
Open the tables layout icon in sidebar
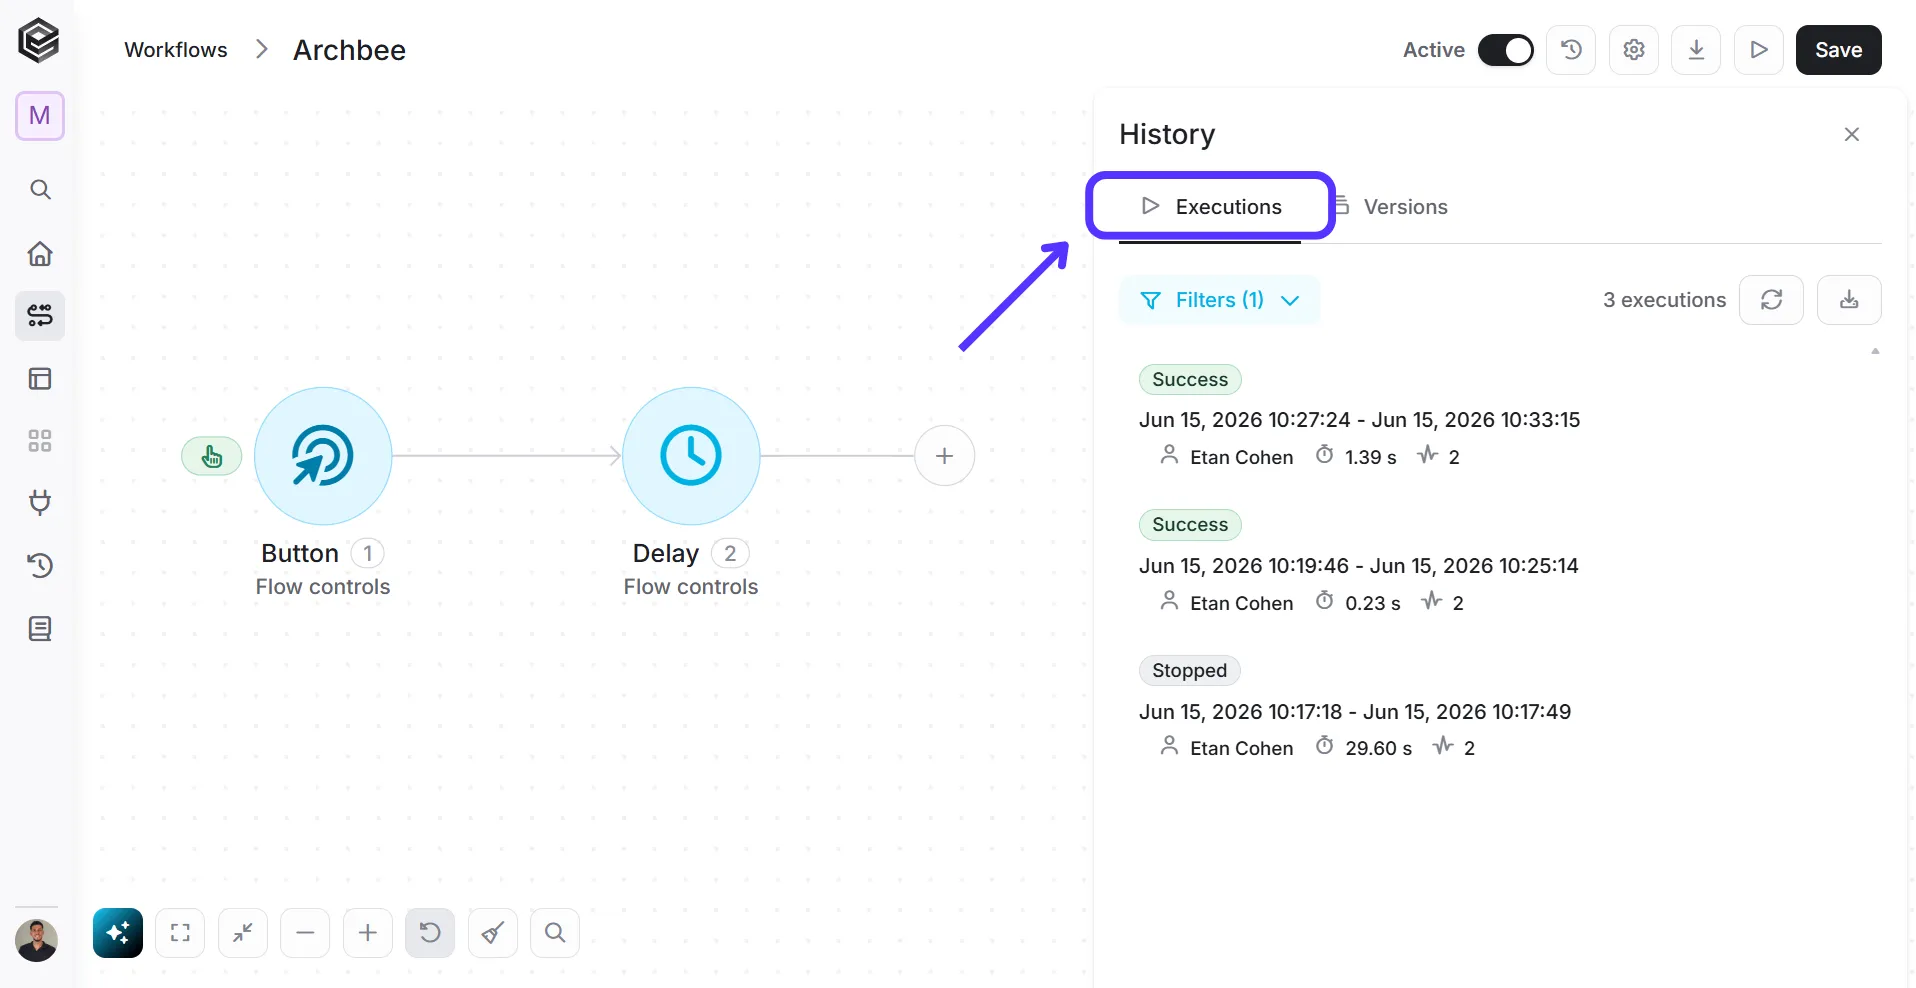[x=40, y=379]
